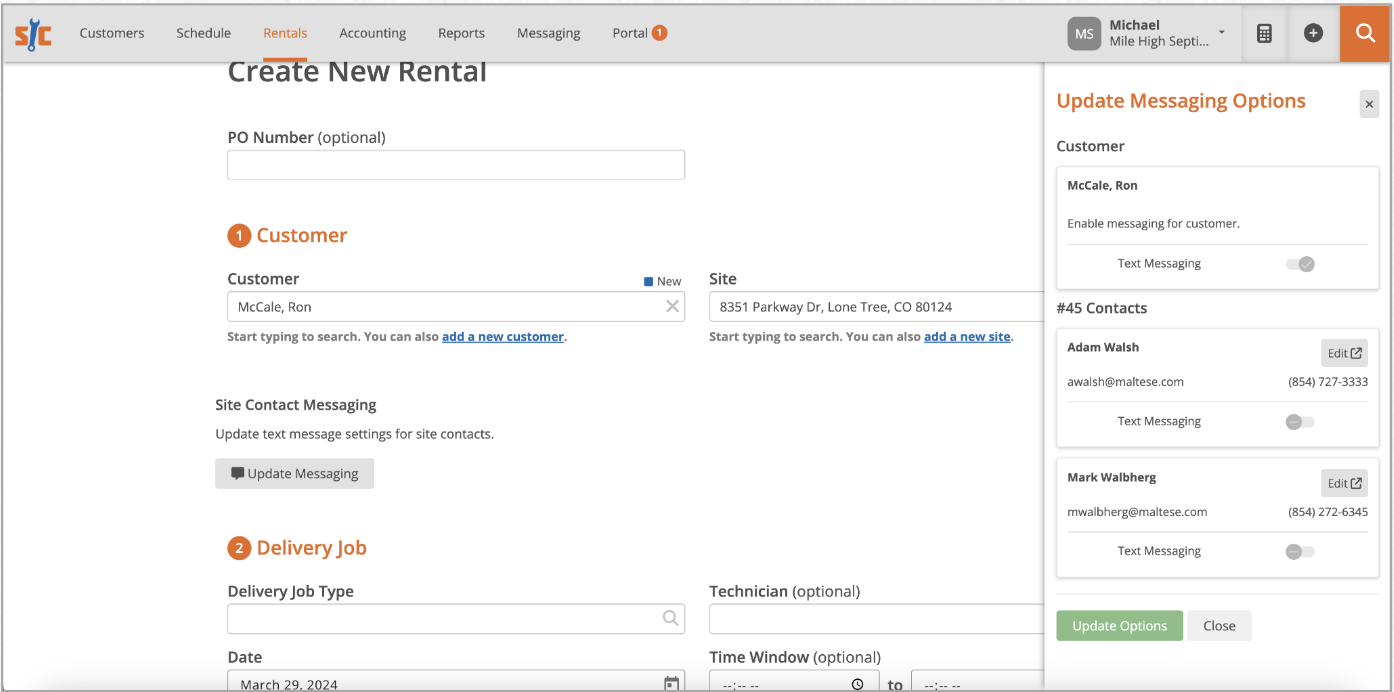Expand Michael account dropdown arrow
1394x692 pixels.
click(1222, 33)
